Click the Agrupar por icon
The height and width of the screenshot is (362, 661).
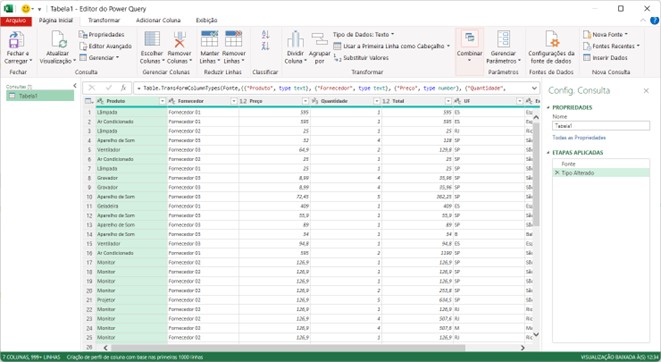320,40
